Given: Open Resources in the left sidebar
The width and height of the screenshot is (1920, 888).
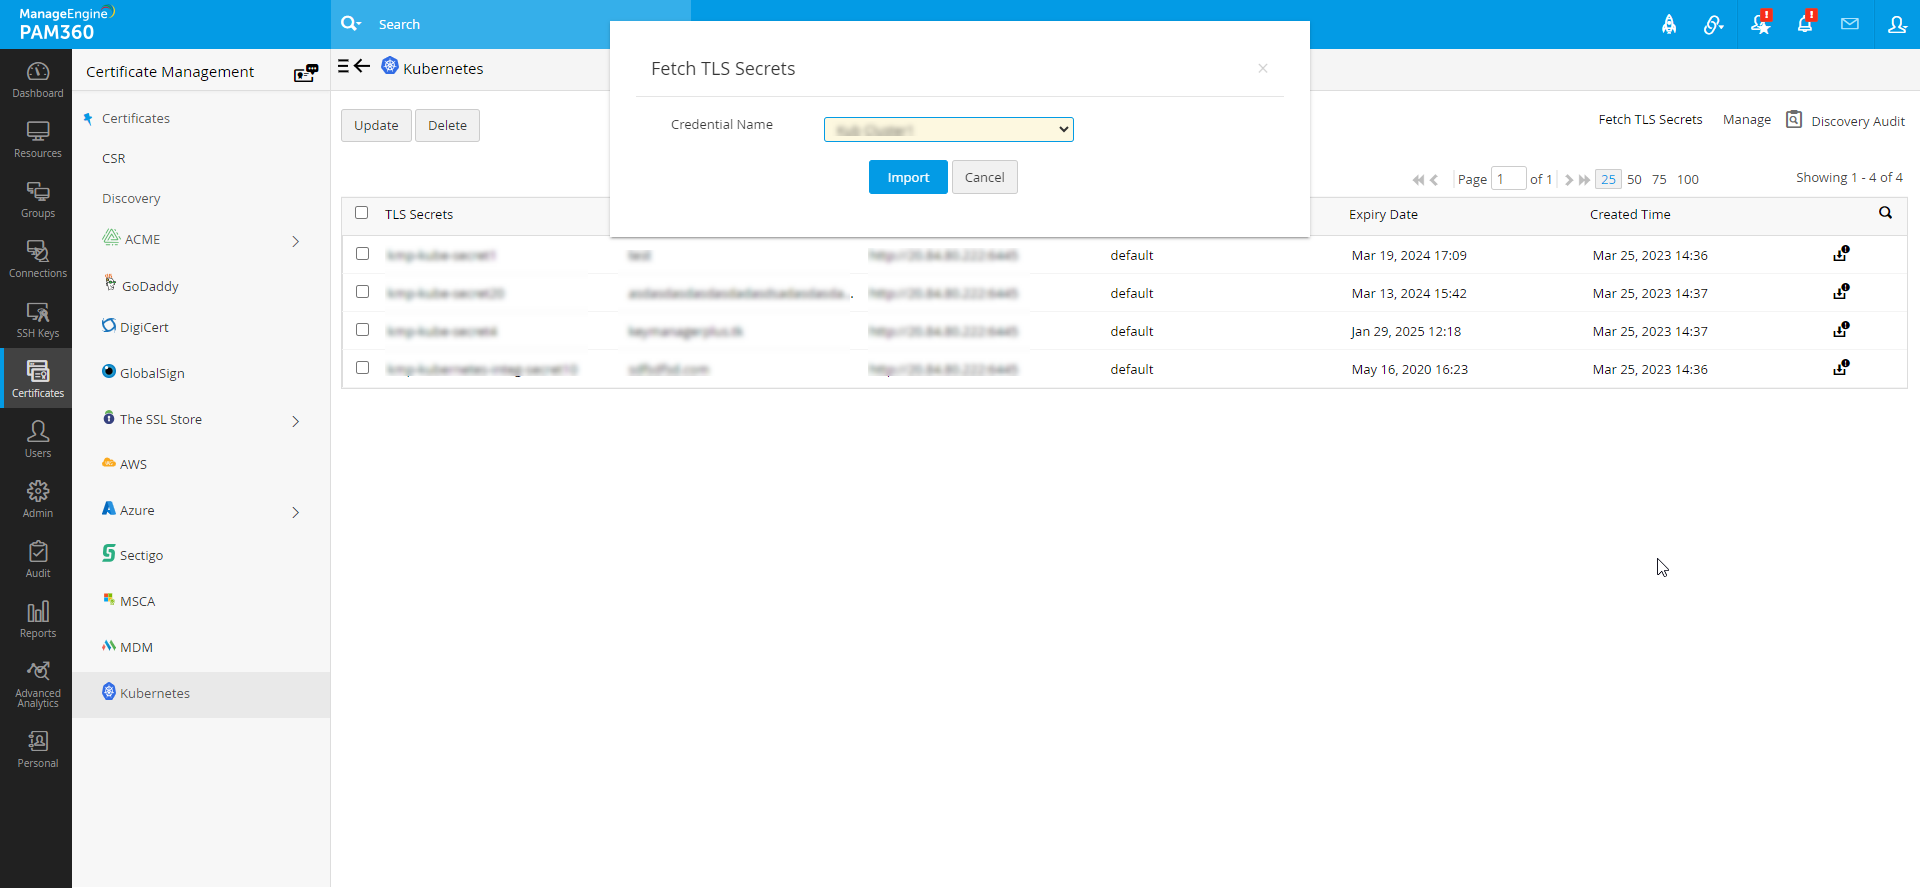Looking at the screenshot, I should pyautogui.click(x=37, y=139).
